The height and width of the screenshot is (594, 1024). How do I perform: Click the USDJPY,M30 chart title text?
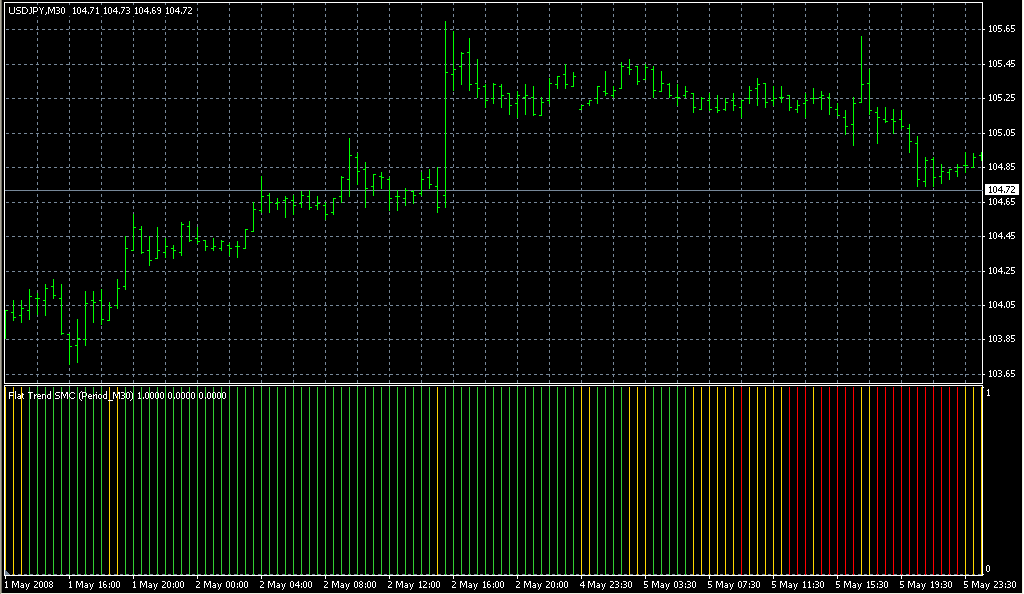36,10
